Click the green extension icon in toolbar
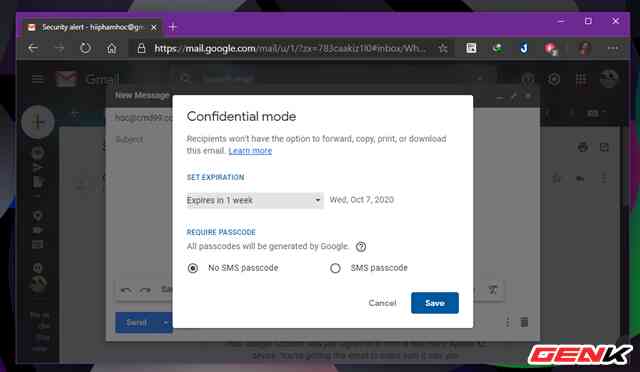 (497, 49)
